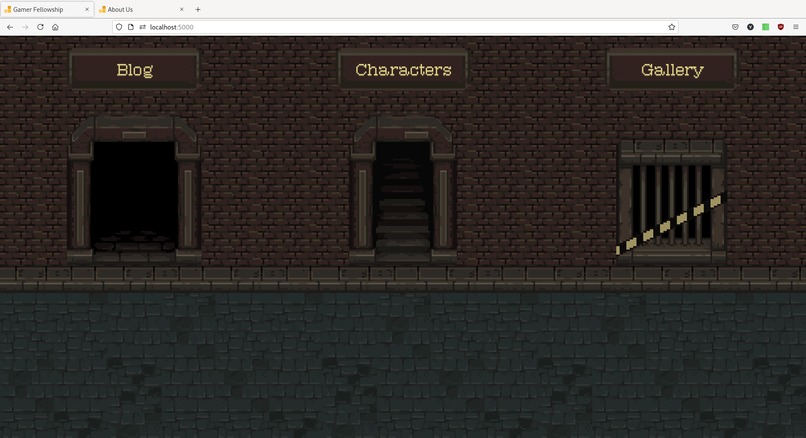The height and width of the screenshot is (438, 806).
Task: Open the dark round extension icon
Action: point(750,27)
